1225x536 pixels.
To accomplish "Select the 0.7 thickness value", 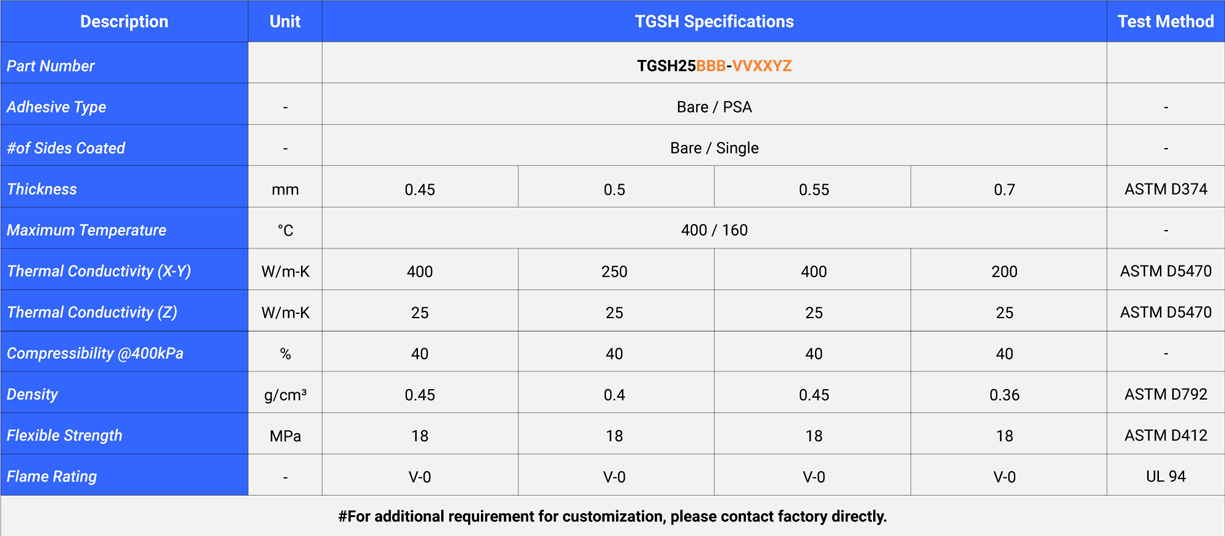I will [1004, 189].
